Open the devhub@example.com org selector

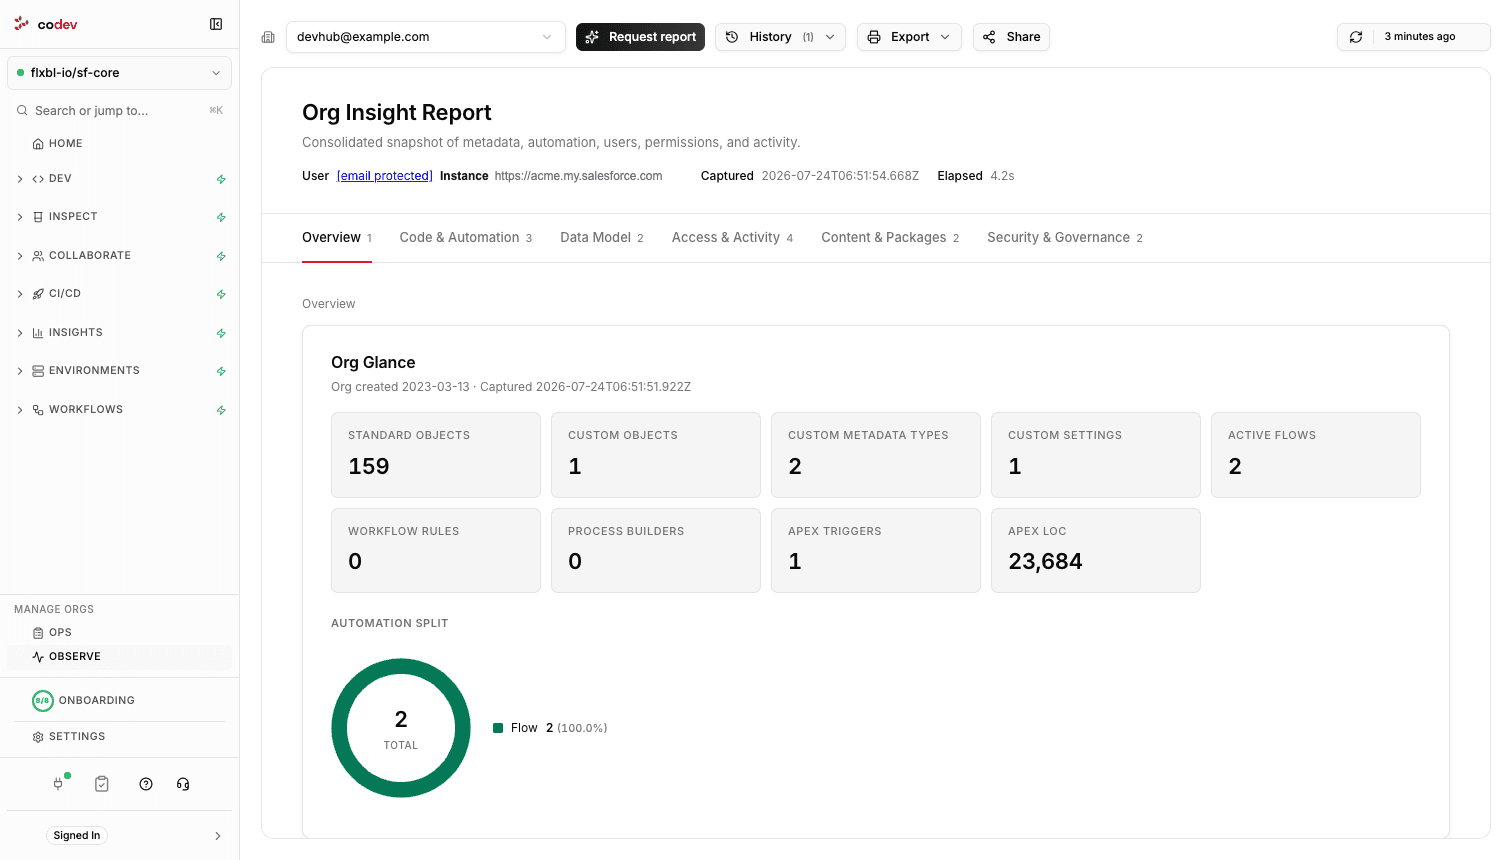coord(425,37)
